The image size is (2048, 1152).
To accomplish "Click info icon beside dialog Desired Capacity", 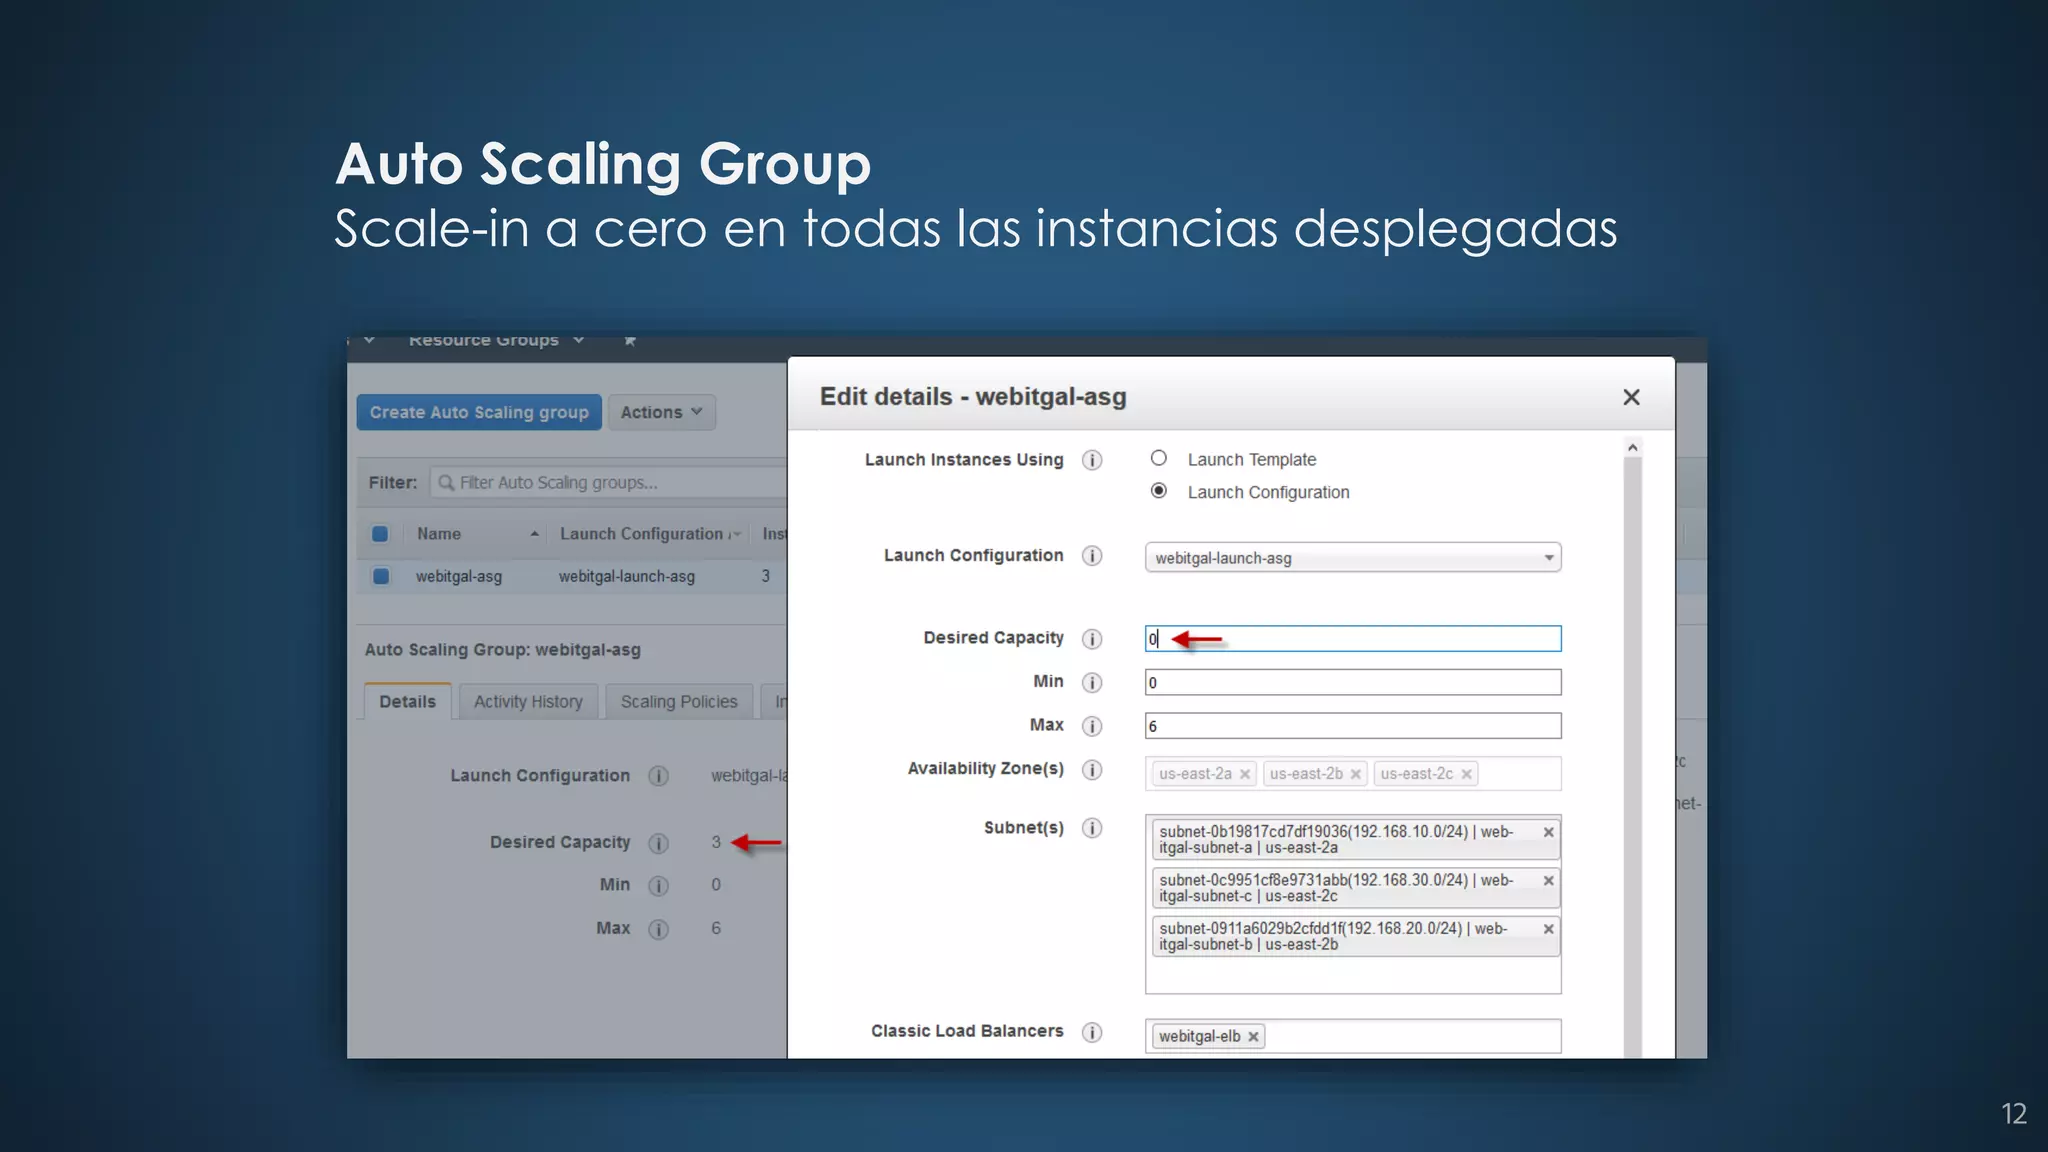I will coord(1092,639).
